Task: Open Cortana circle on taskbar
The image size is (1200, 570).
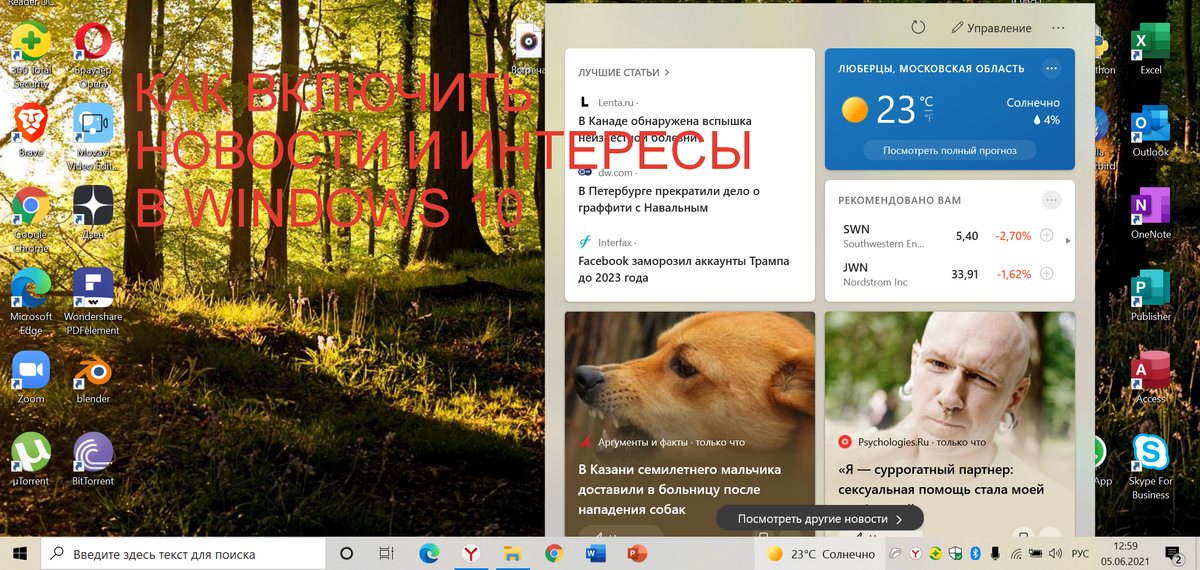Action: click(347, 553)
